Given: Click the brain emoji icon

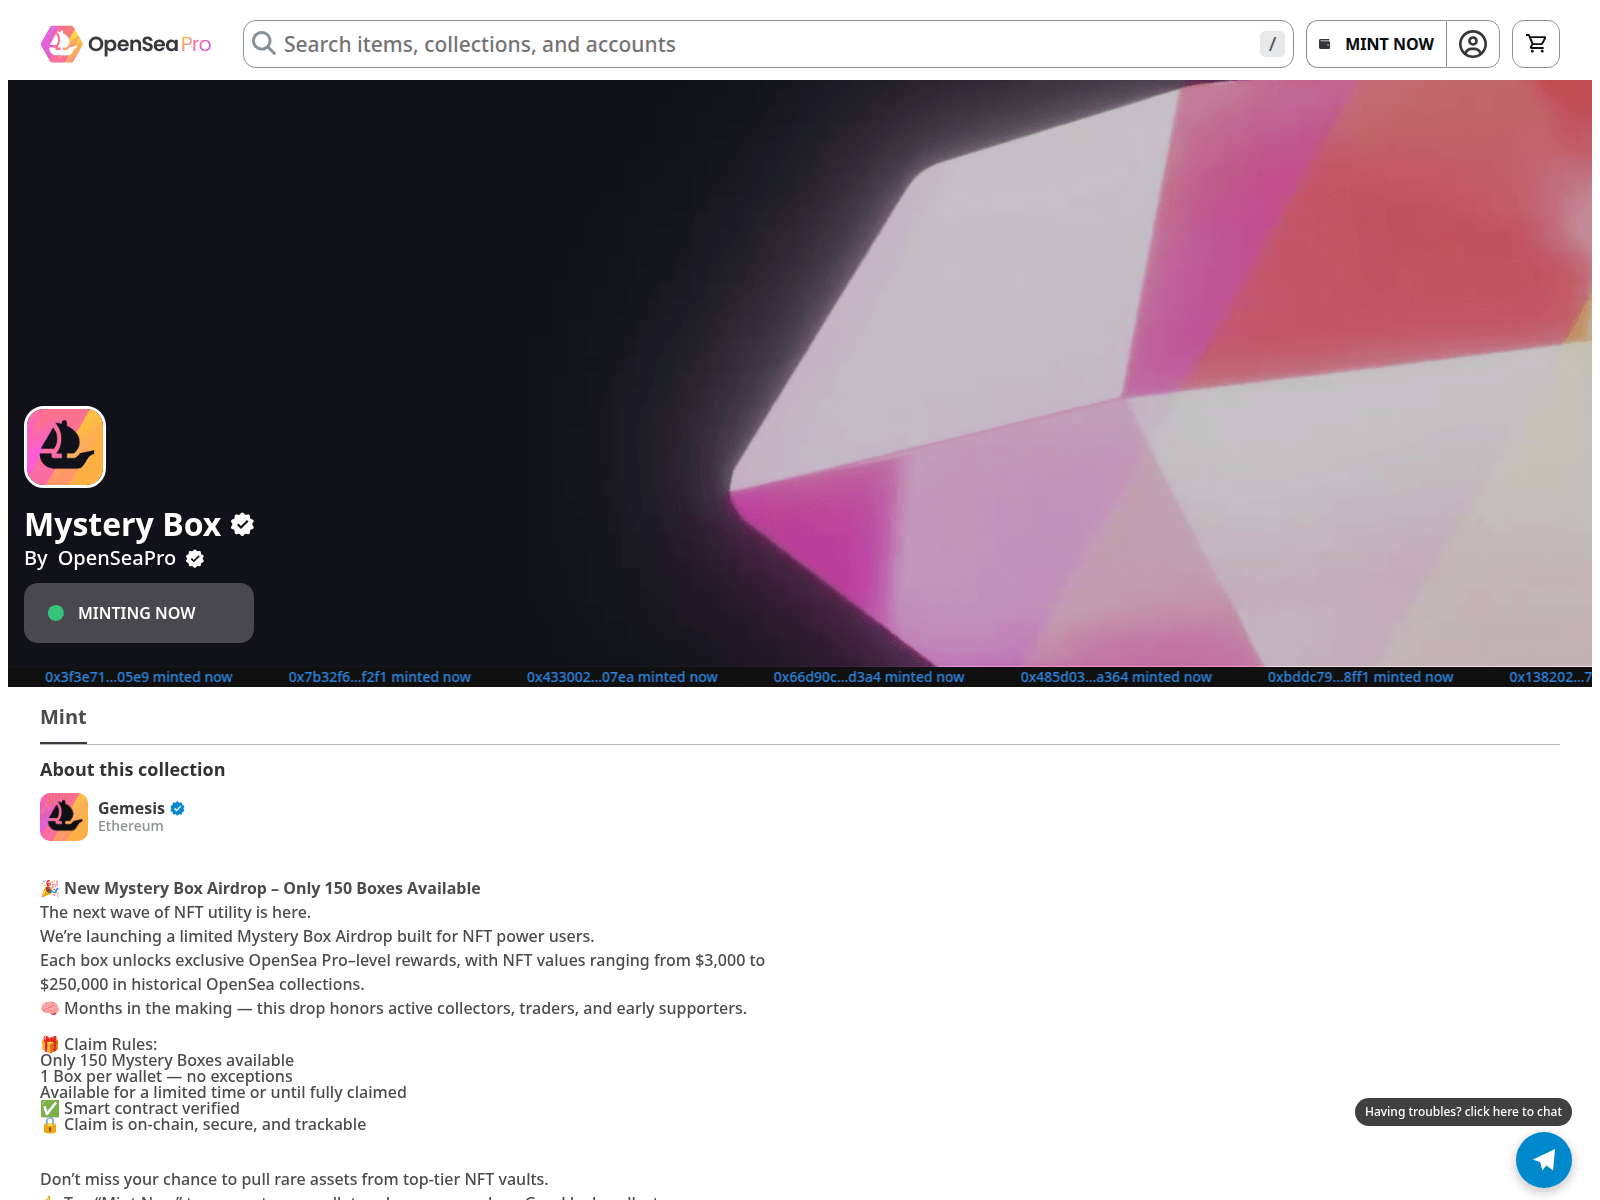Looking at the screenshot, I should (50, 1008).
